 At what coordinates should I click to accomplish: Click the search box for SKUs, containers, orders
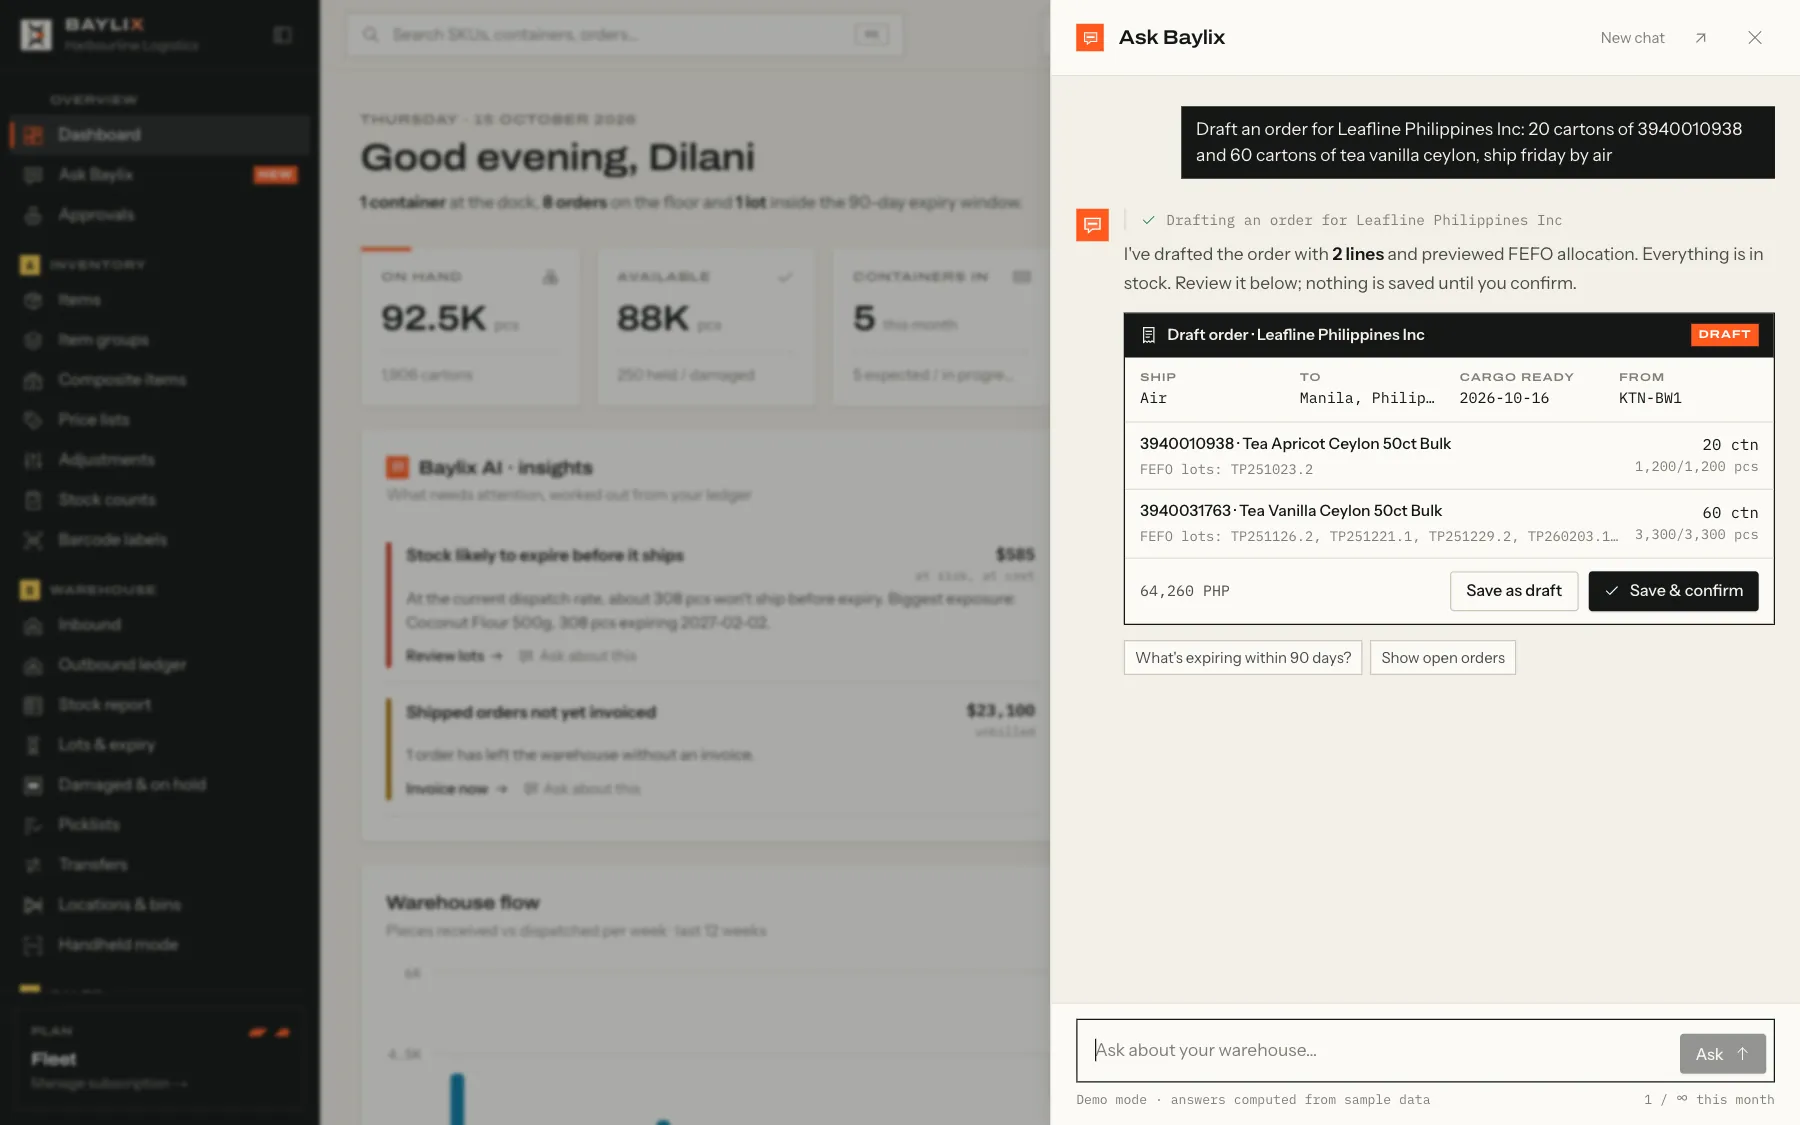[x=625, y=35]
